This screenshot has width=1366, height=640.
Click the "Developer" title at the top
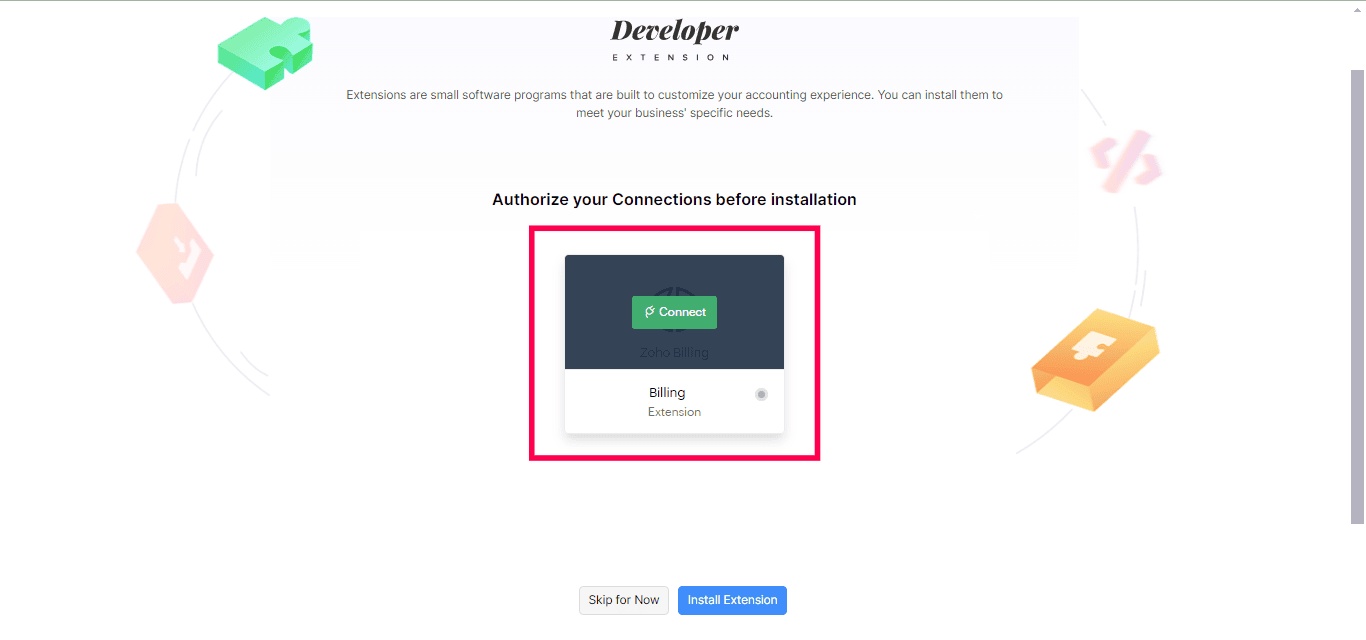pyautogui.click(x=675, y=30)
